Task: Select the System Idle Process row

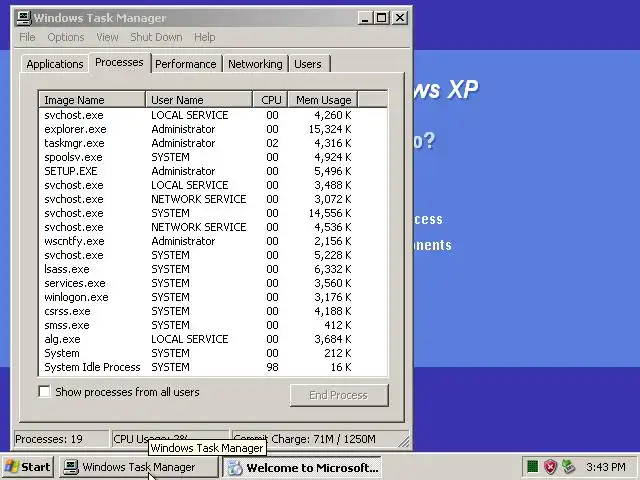Action: [213, 367]
